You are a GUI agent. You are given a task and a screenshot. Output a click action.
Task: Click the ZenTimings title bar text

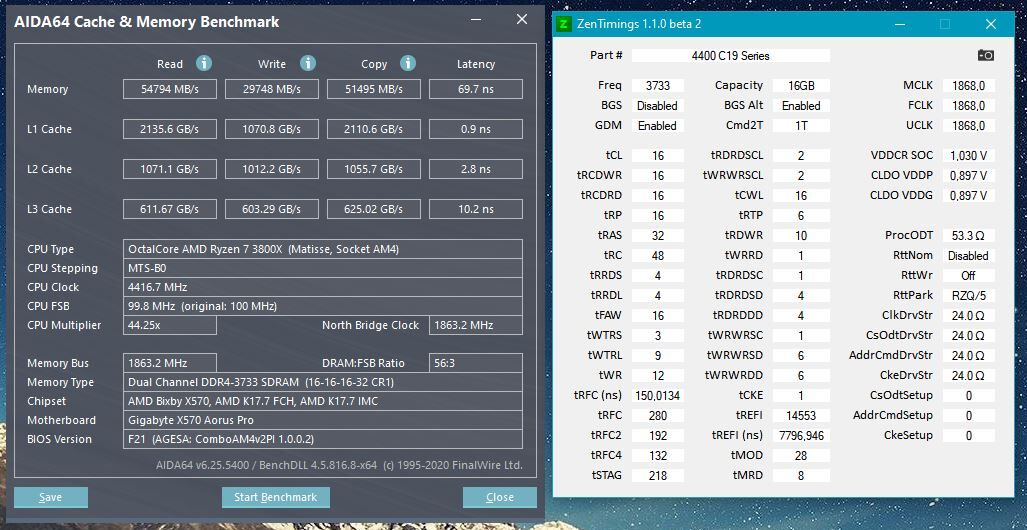(x=639, y=24)
